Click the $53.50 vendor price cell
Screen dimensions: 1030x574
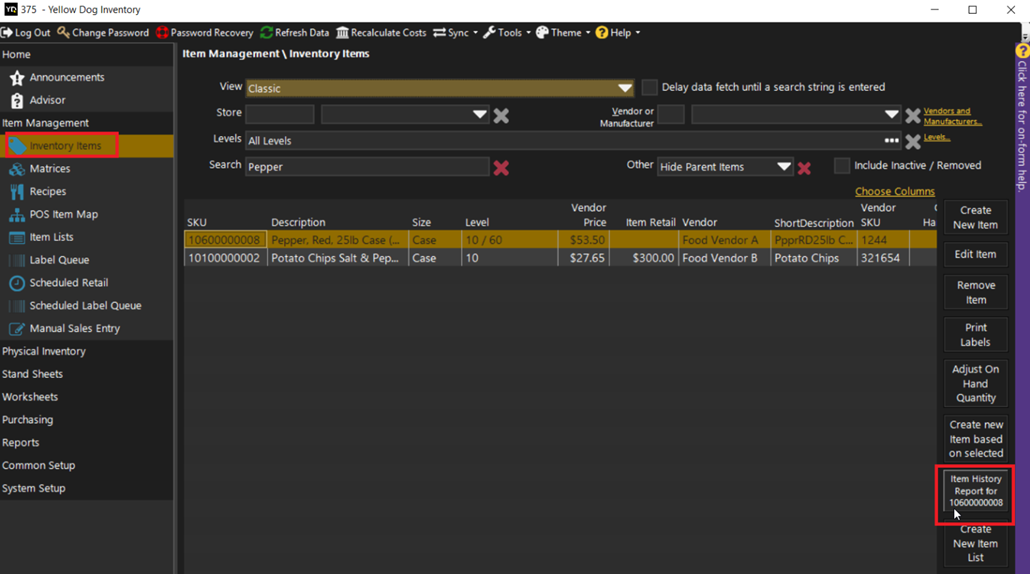(584, 240)
